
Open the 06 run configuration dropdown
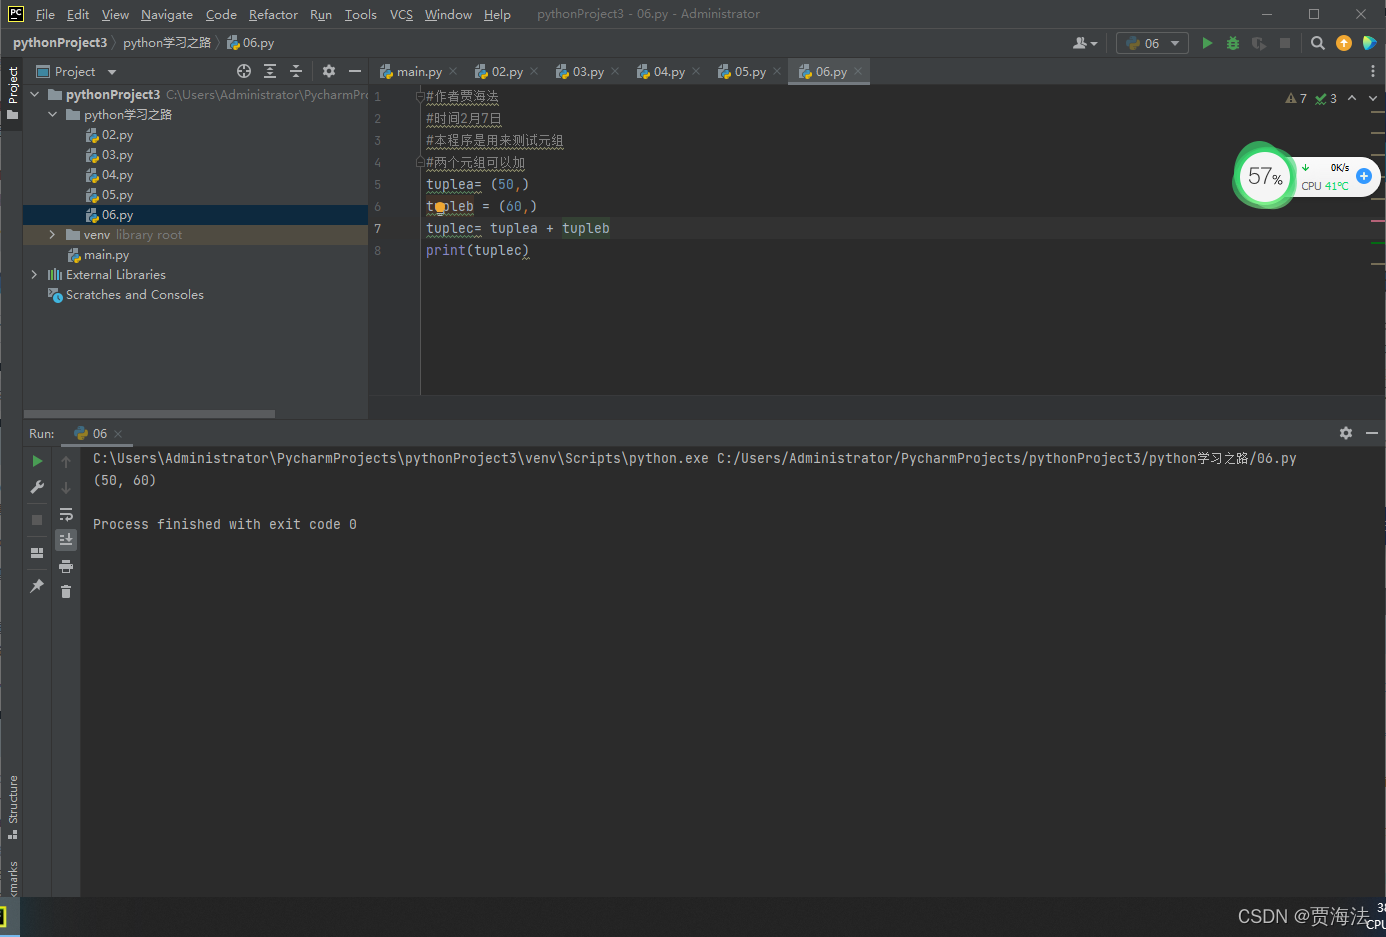[x=1152, y=43]
